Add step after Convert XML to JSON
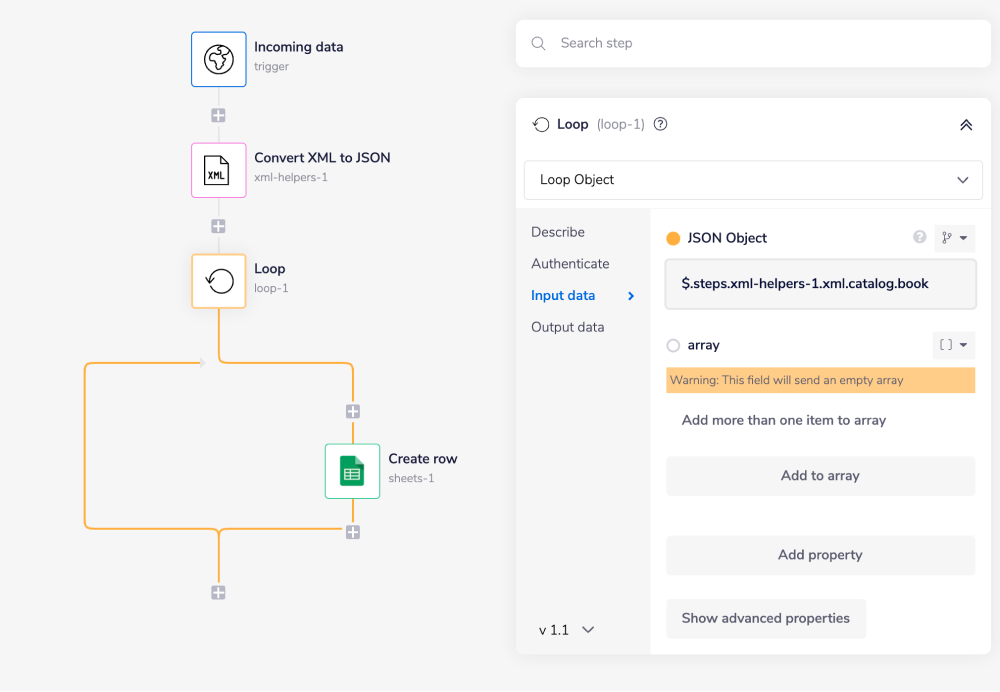Screen dimensions: 1000x692 [x=218, y=226]
